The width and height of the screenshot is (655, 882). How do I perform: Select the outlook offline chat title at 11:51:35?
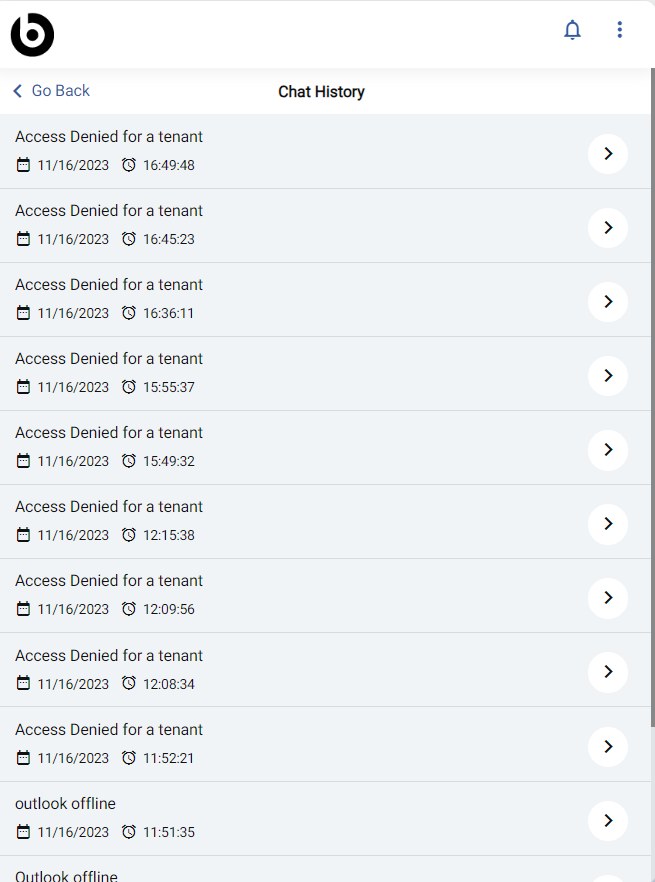(x=65, y=804)
